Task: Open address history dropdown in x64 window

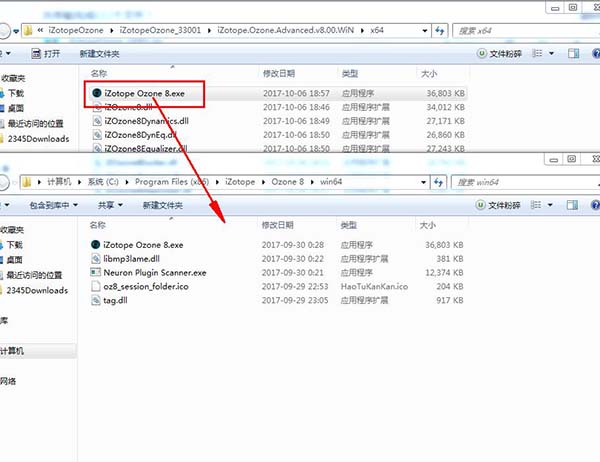Action: (x=425, y=31)
